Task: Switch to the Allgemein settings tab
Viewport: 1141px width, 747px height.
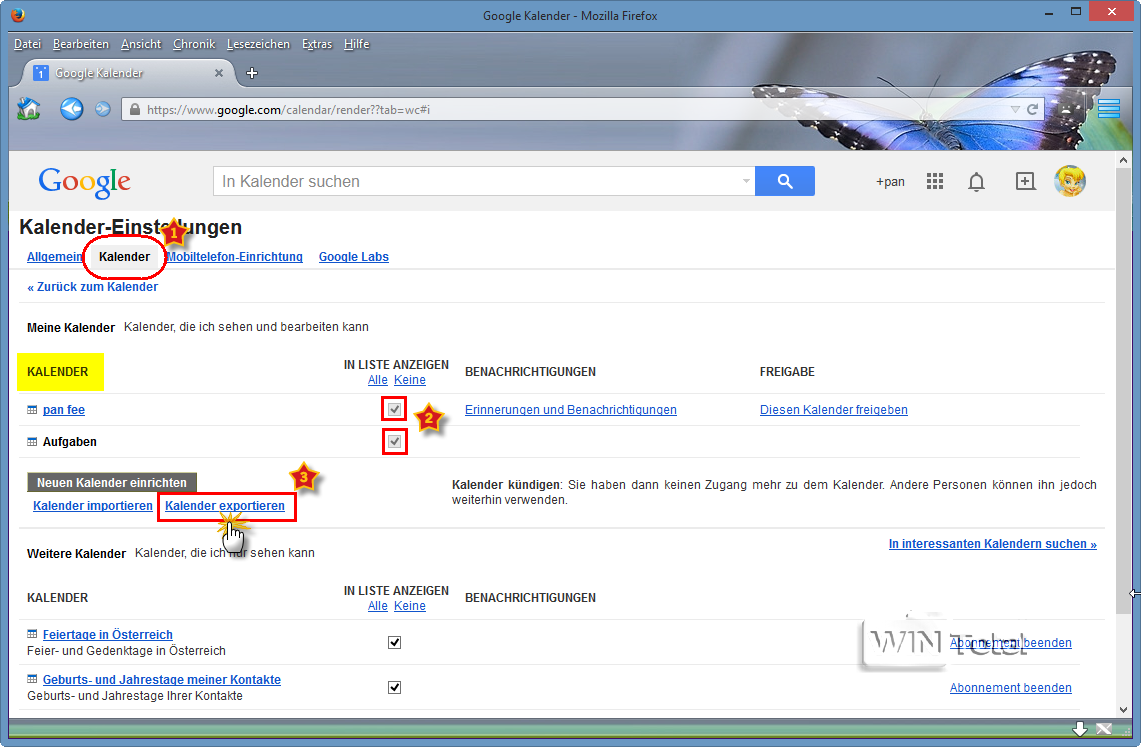Action: [x=55, y=257]
